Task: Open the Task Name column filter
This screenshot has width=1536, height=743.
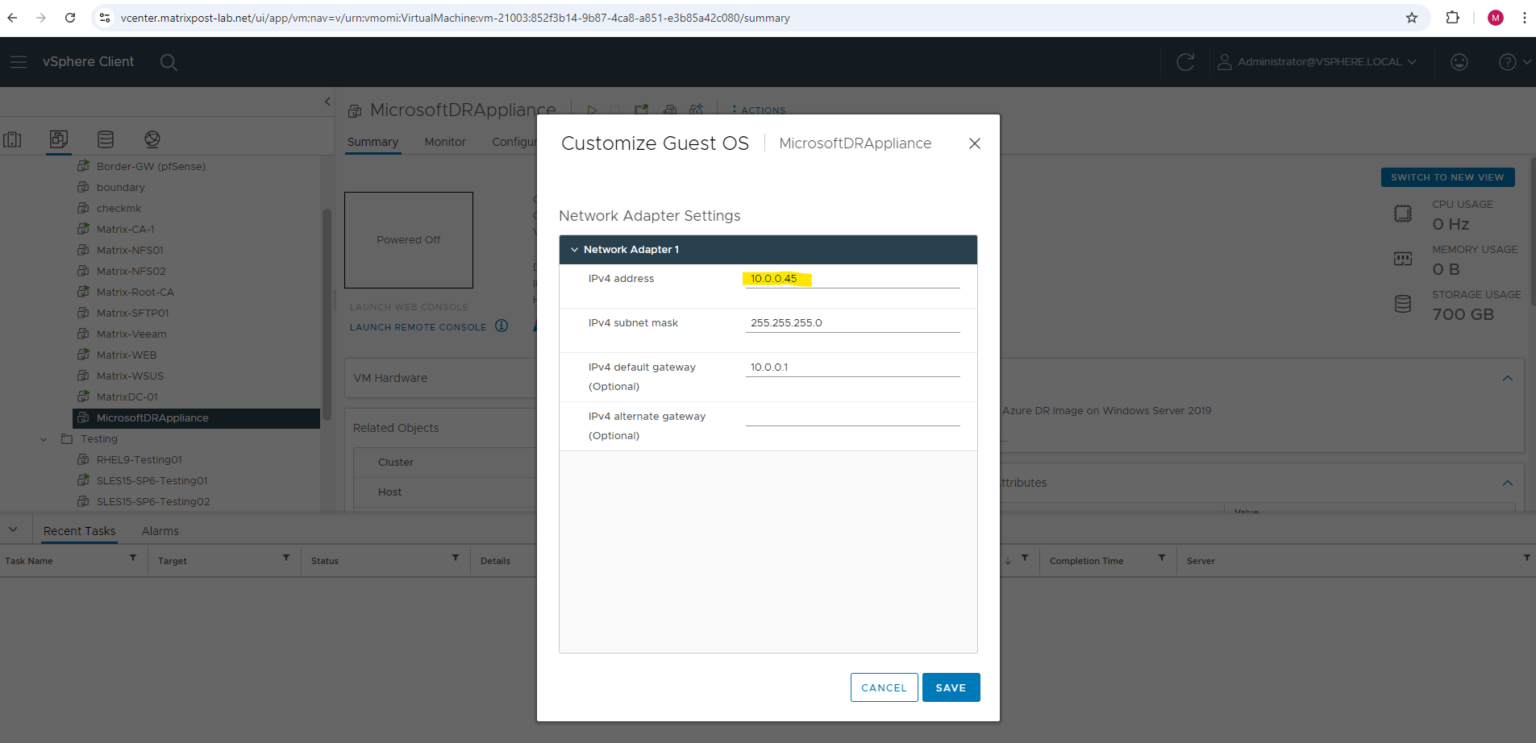Action: click(x=131, y=560)
